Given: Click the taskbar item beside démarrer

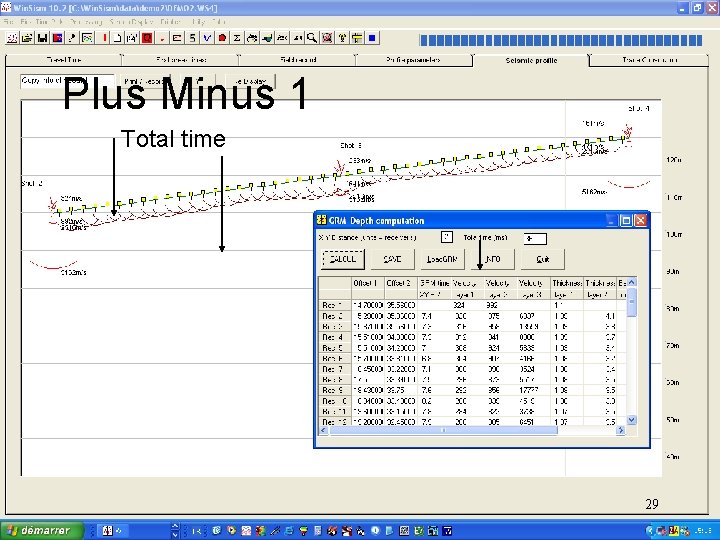Looking at the screenshot, I should [x=112, y=531].
